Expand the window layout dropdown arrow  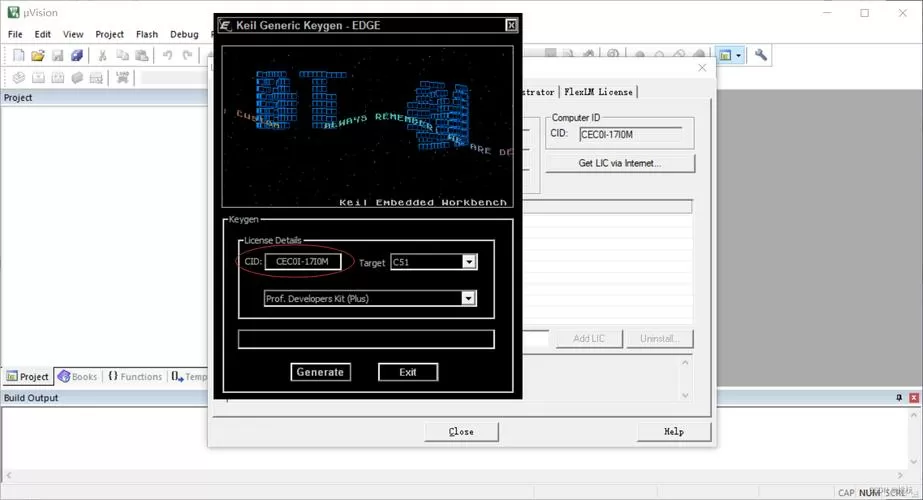click(x=738, y=55)
